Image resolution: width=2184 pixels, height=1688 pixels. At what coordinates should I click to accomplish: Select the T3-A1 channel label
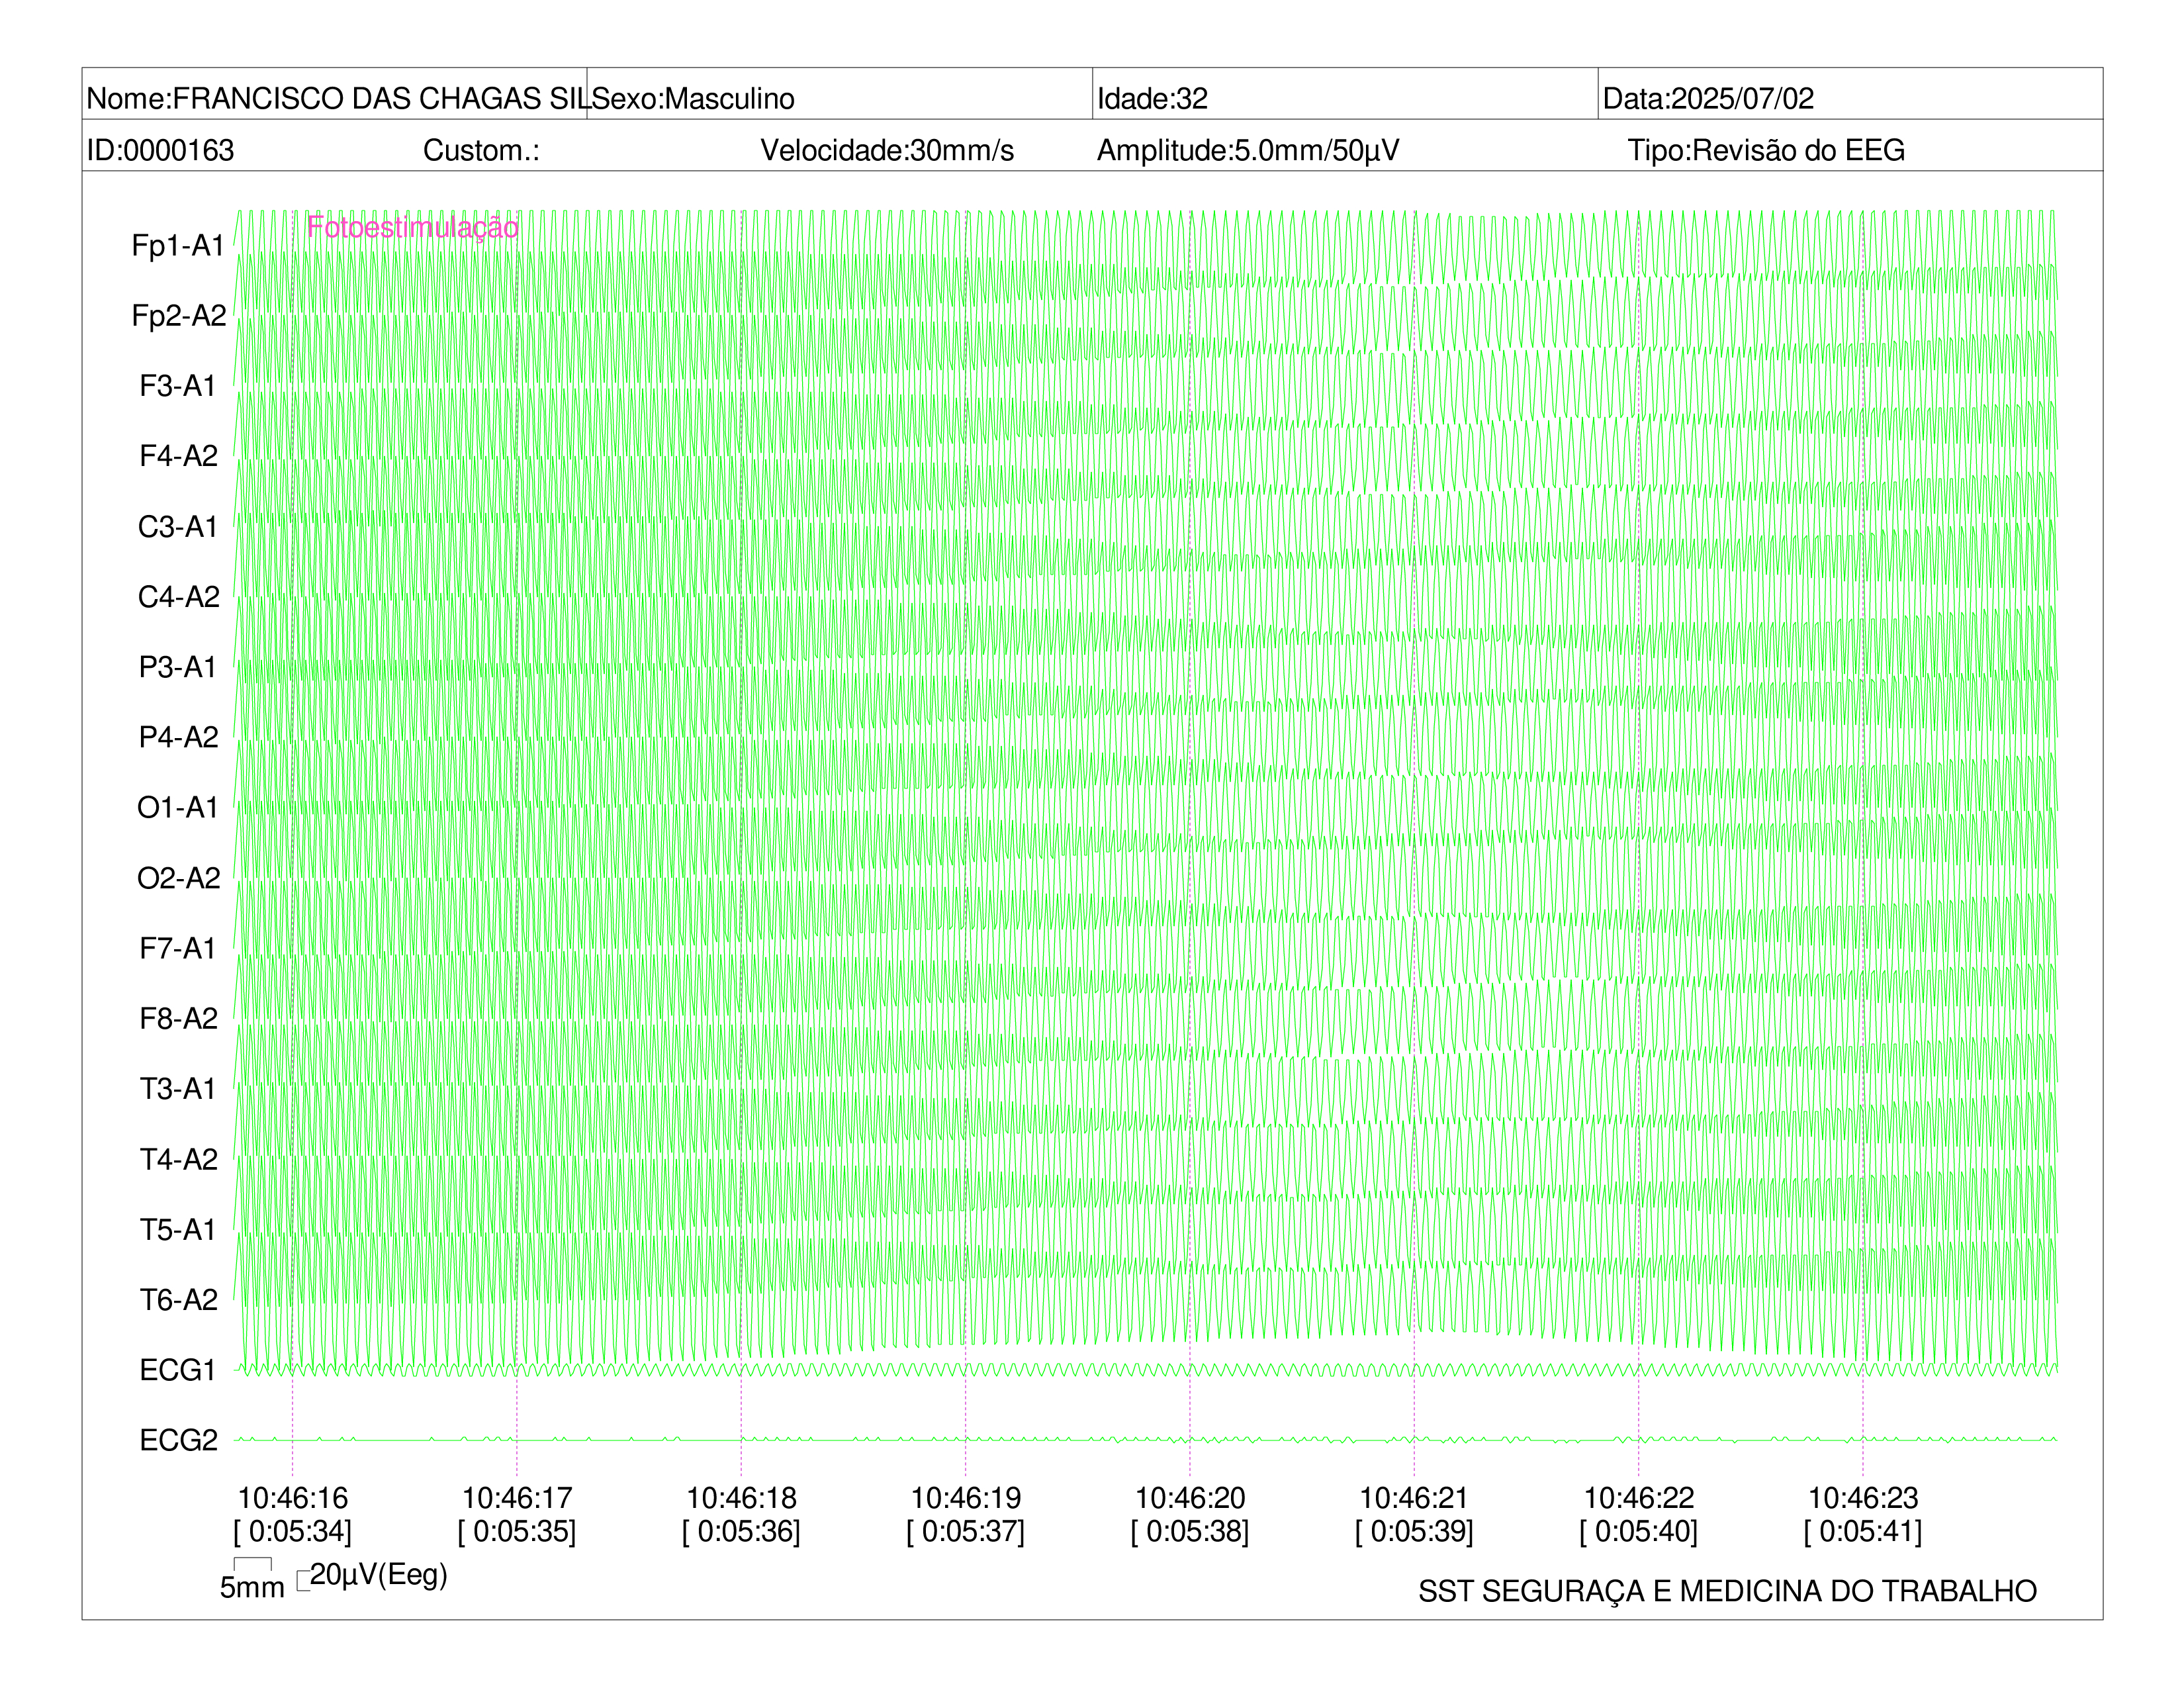[178, 1088]
